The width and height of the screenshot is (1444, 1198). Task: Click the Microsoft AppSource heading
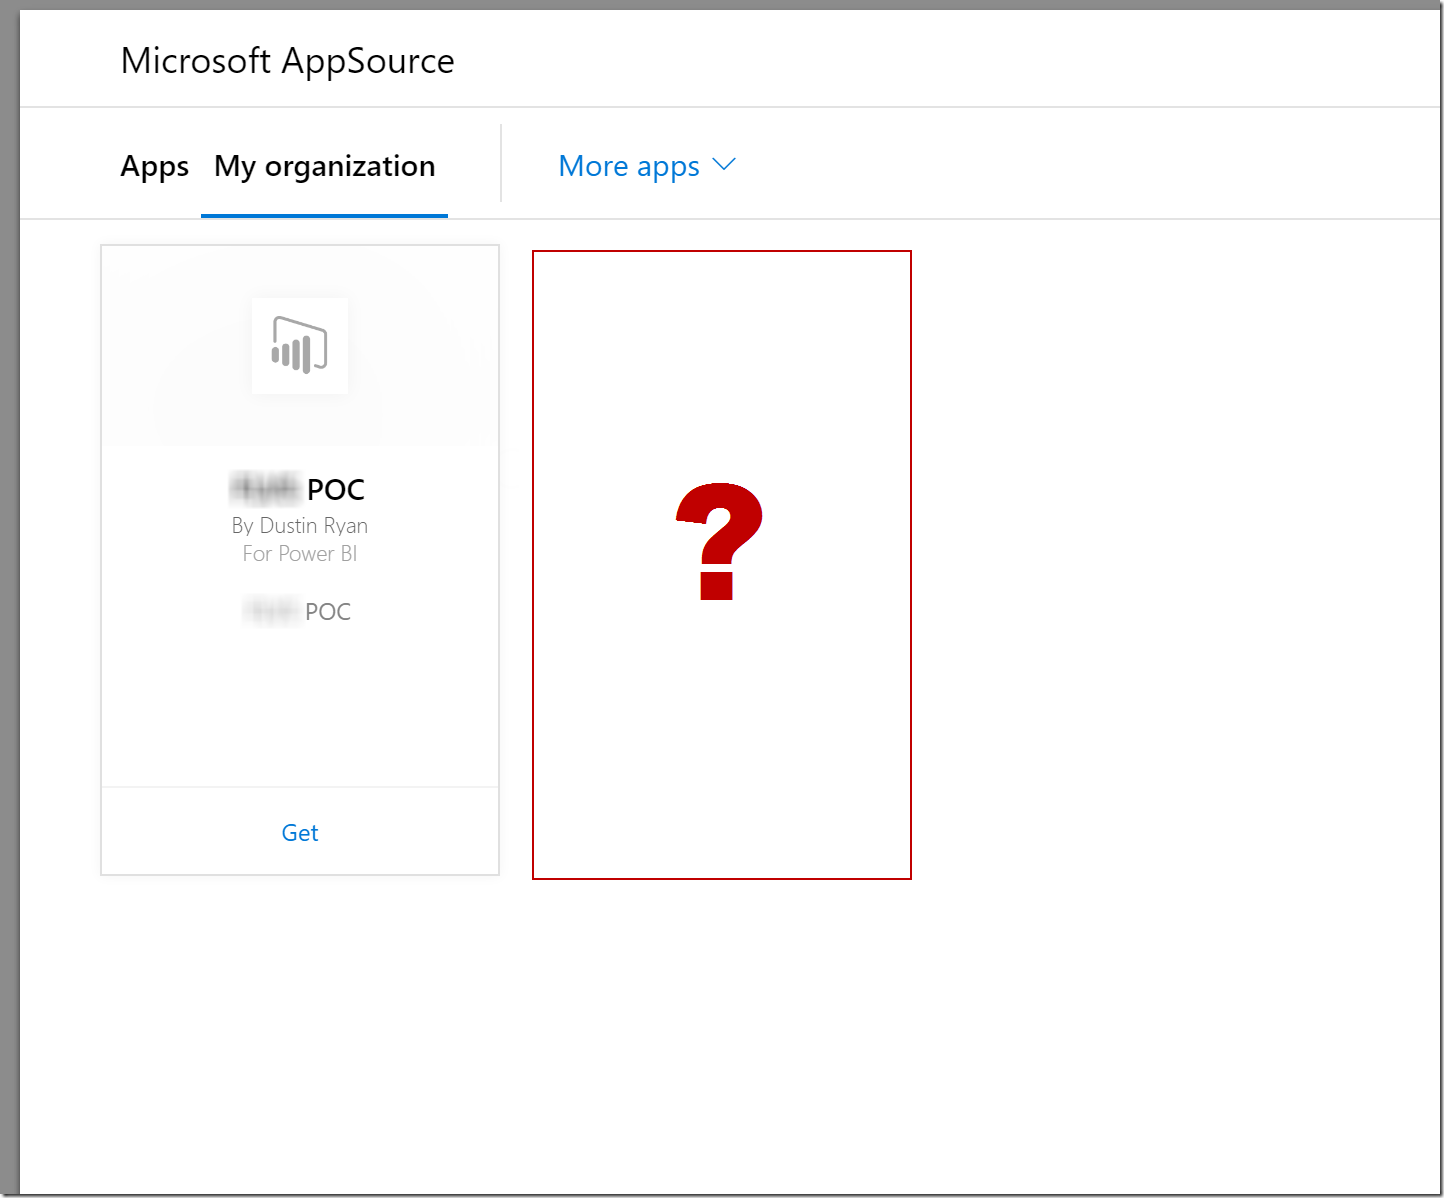(287, 61)
